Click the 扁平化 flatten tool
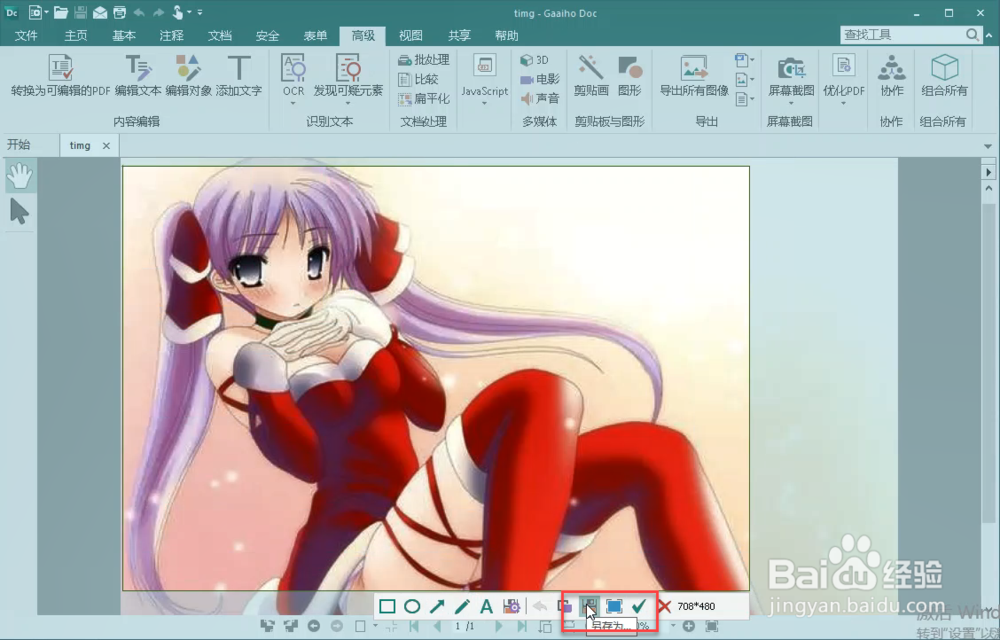 [x=423, y=99]
